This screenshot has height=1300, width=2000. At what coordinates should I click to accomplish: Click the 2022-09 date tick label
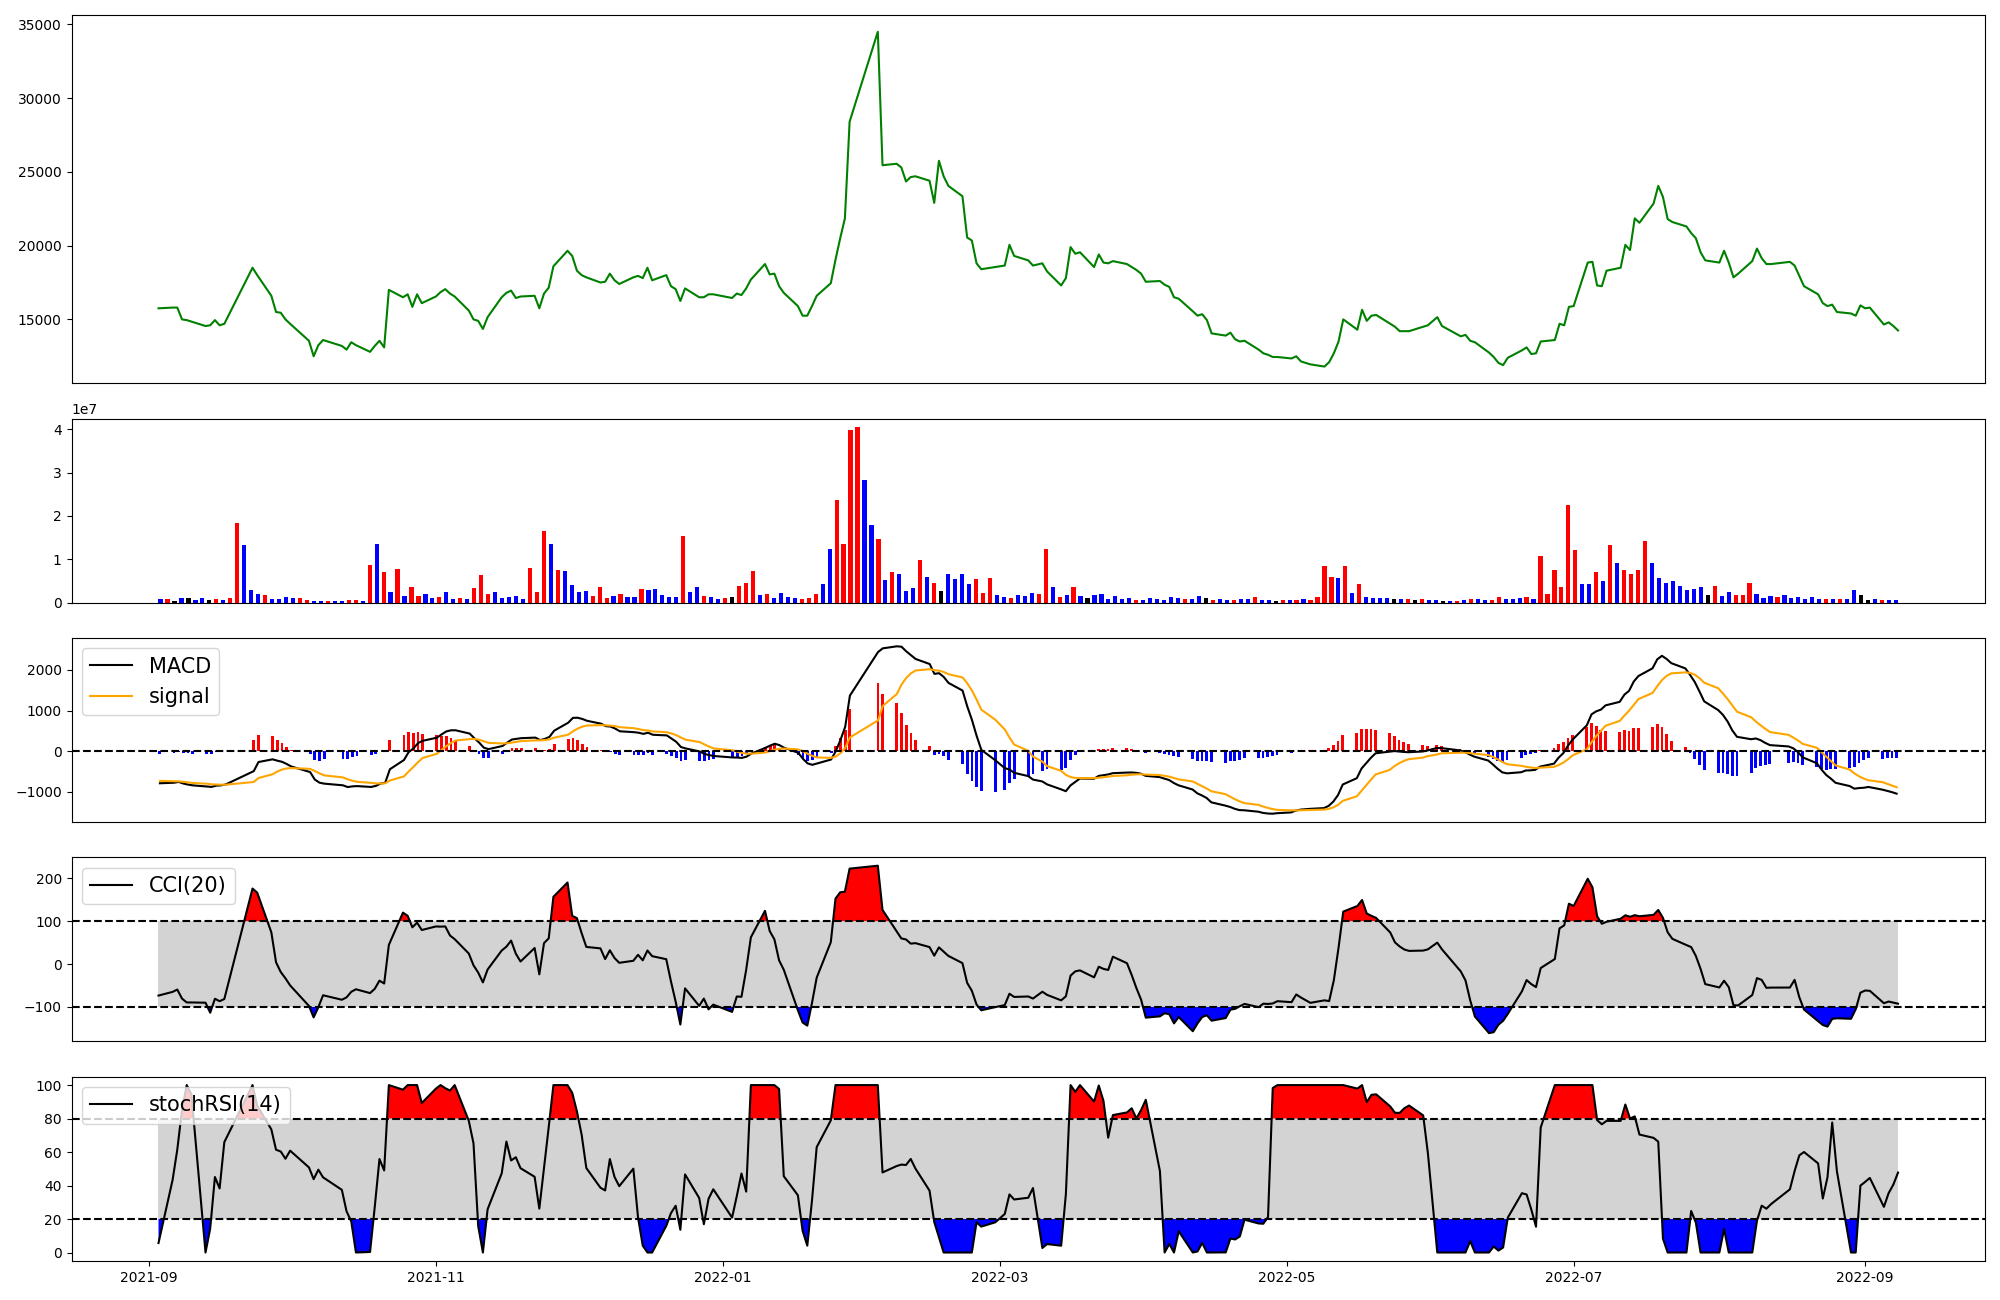point(1865,1277)
